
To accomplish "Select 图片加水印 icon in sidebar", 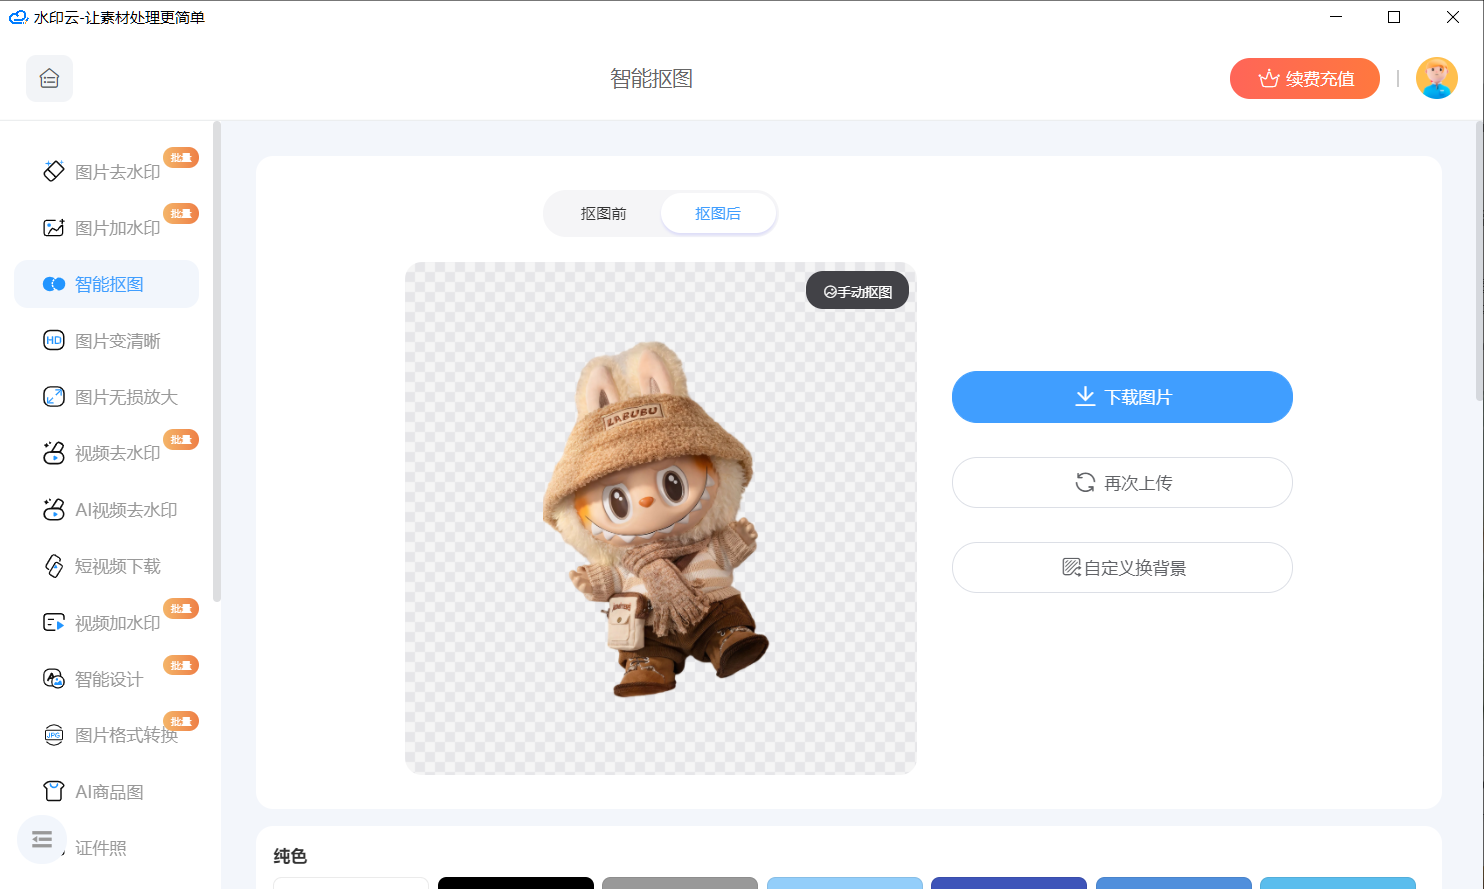I will (x=54, y=228).
